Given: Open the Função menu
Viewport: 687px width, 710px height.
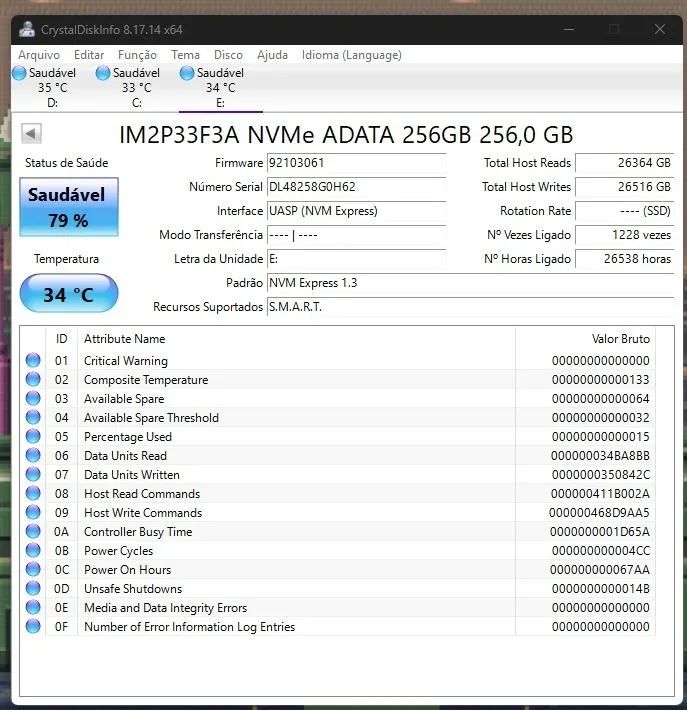Looking at the screenshot, I should click(x=137, y=55).
